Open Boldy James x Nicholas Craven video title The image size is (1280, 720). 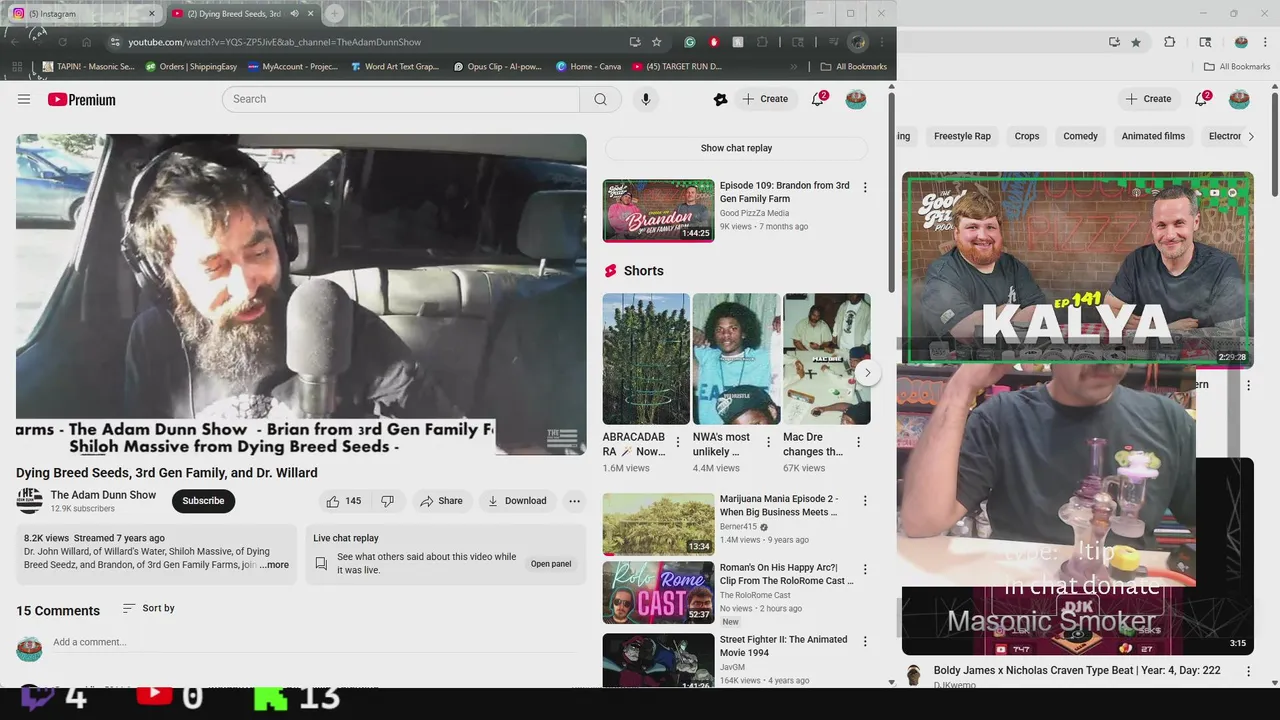1077,671
